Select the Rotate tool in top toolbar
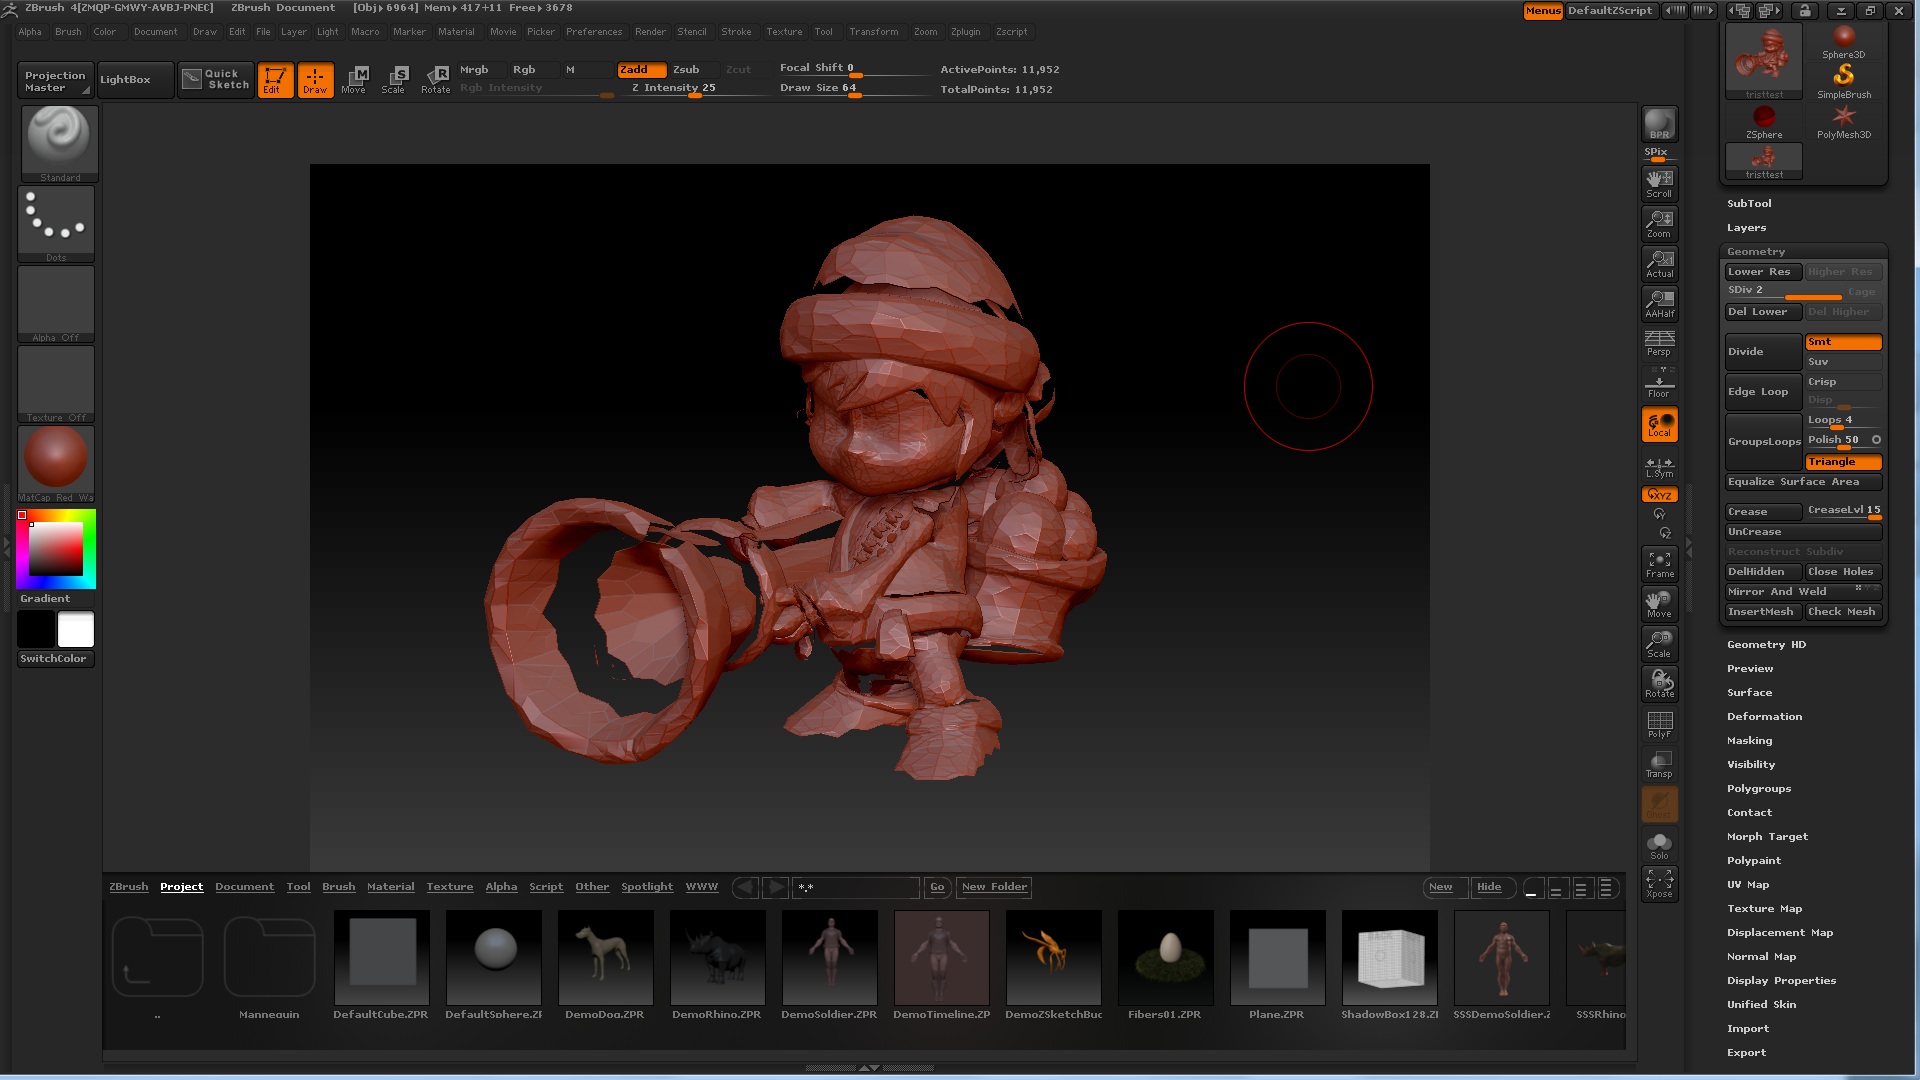 [436, 79]
